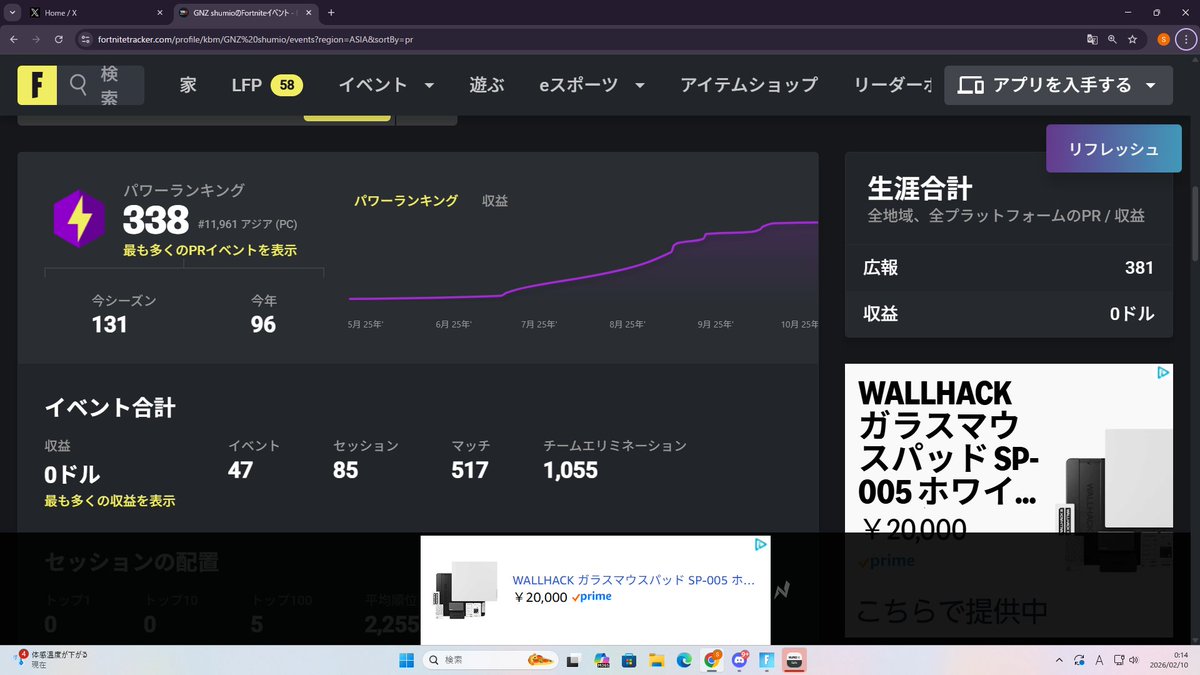
Task: Click the アプリを入手する button
Action: pos(1058,85)
